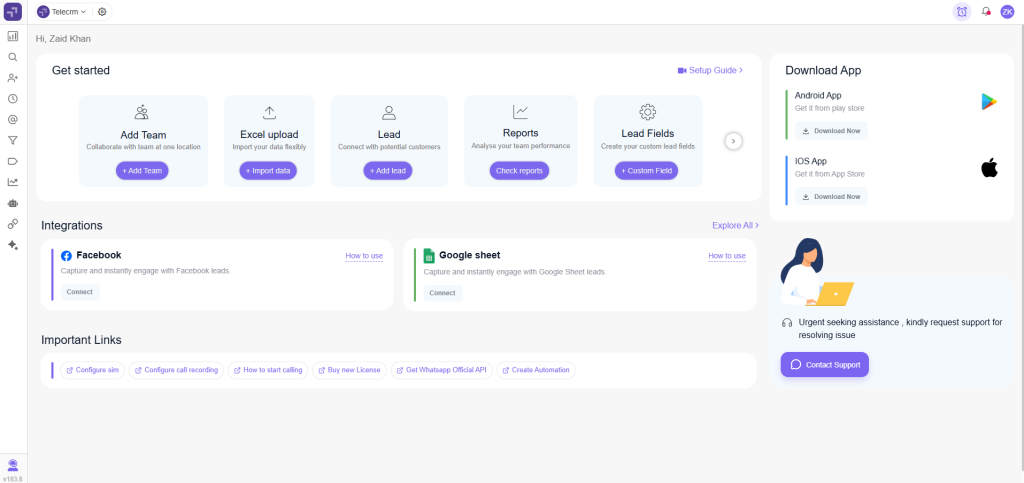Click the 'IOS App' title text
The height and width of the screenshot is (483, 1024).
coord(811,161)
